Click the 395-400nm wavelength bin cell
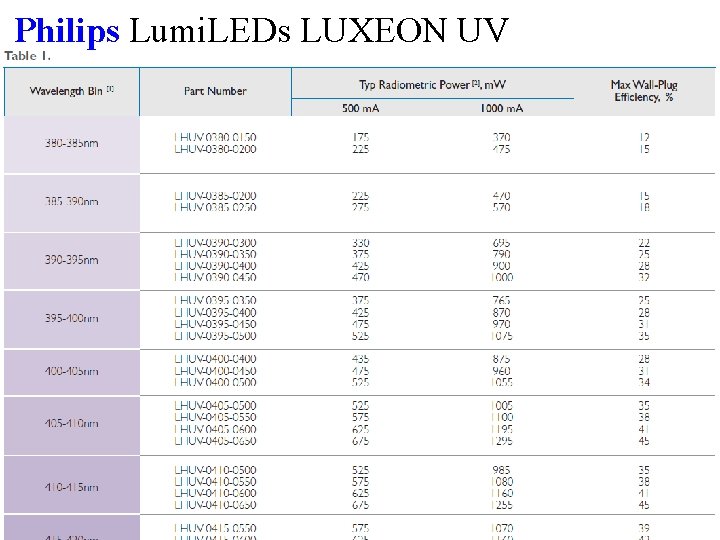Screen dimensions: 720x540 point(72,318)
